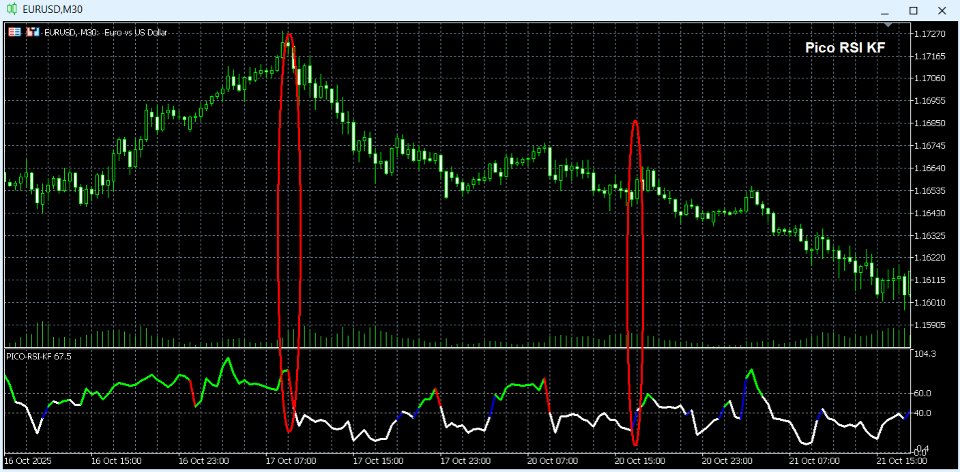Maximize the EURUSD,M30 chart window
Viewport: 960px width, 472px height.
[913, 10]
